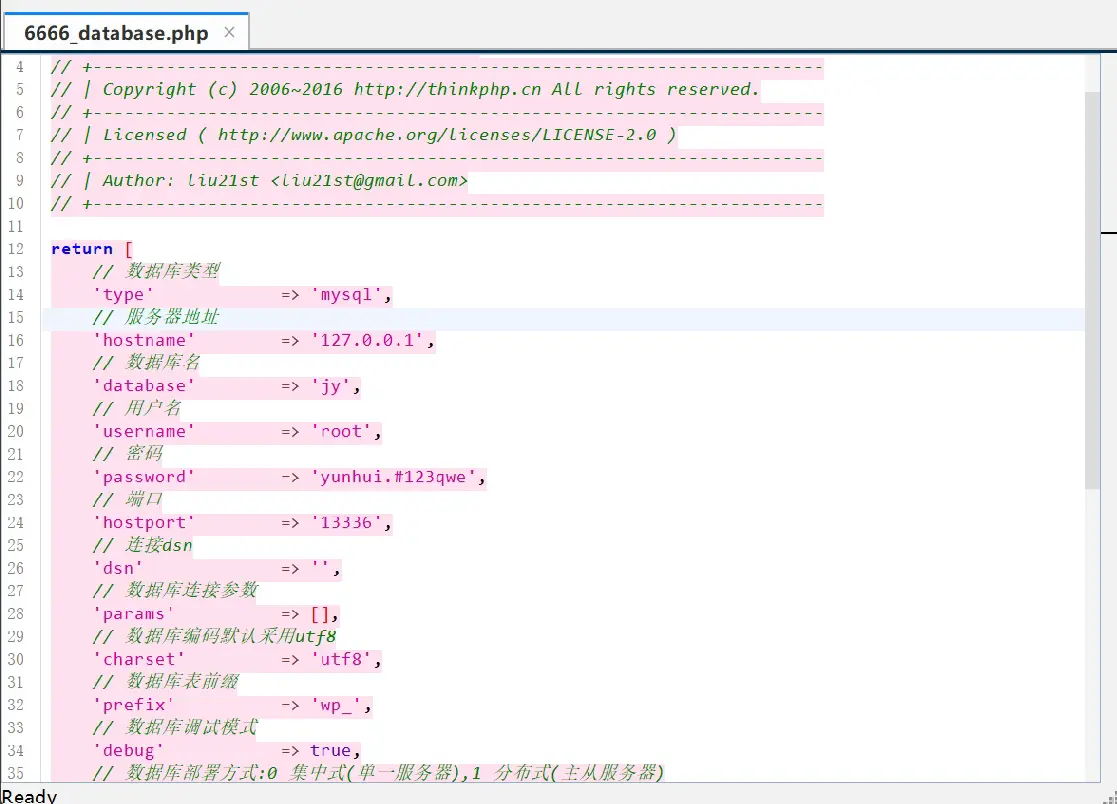Click the 'hostport' key on line 24
Screen dimensions: 1117x804
coord(144,523)
